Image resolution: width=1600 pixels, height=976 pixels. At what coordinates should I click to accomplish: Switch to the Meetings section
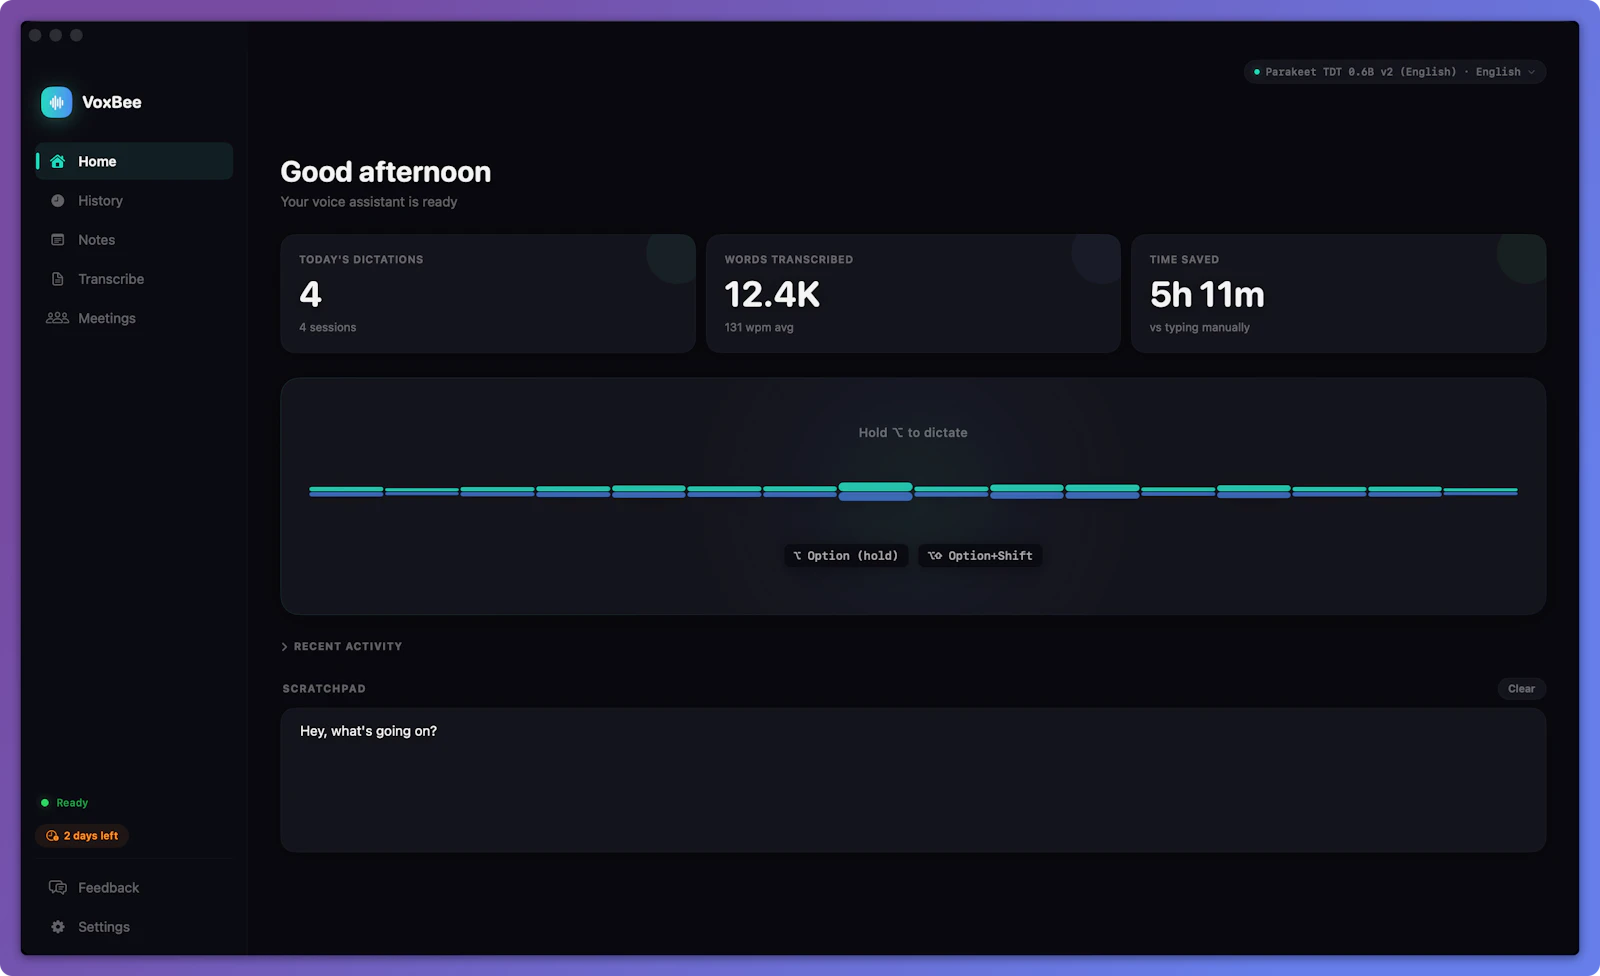pyautogui.click(x=106, y=317)
